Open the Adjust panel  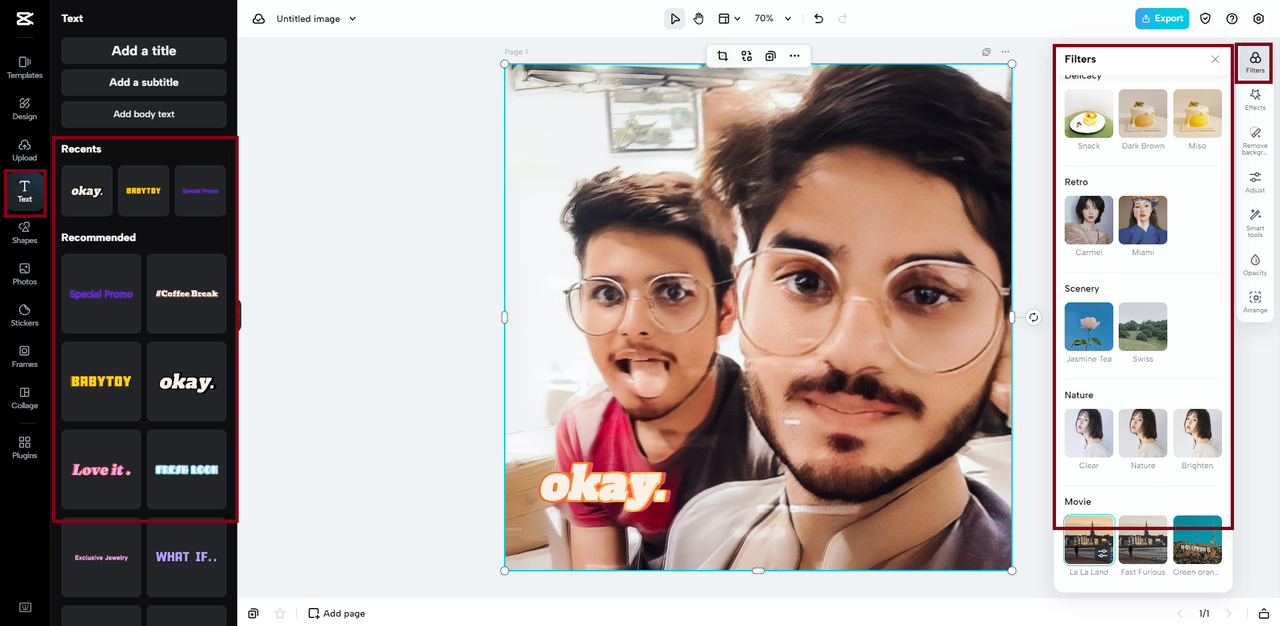coord(1255,182)
